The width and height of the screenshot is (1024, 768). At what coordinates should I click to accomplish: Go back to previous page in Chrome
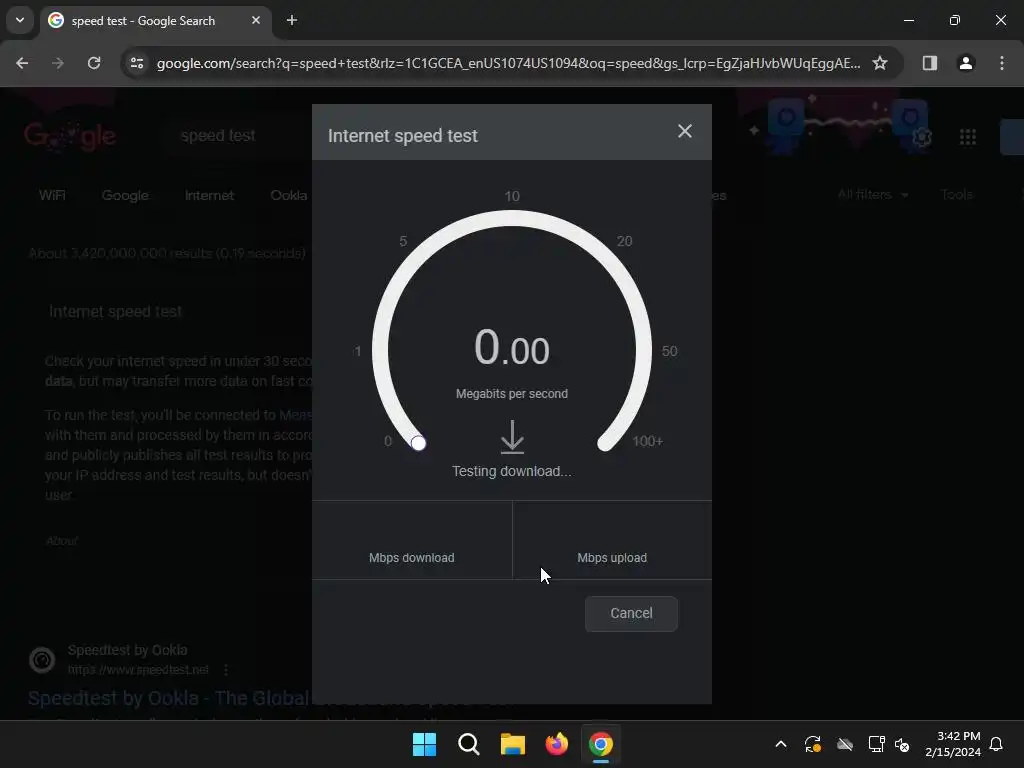22,63
